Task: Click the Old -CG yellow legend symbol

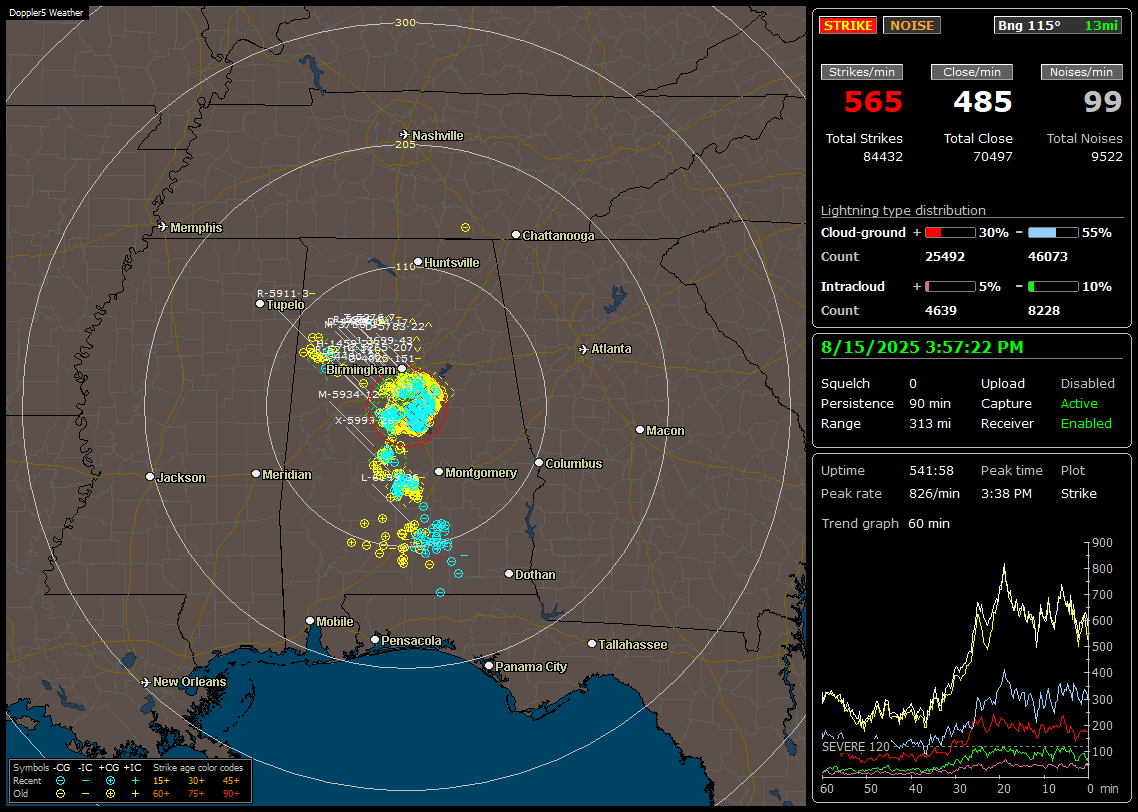Action: [61, 794]
